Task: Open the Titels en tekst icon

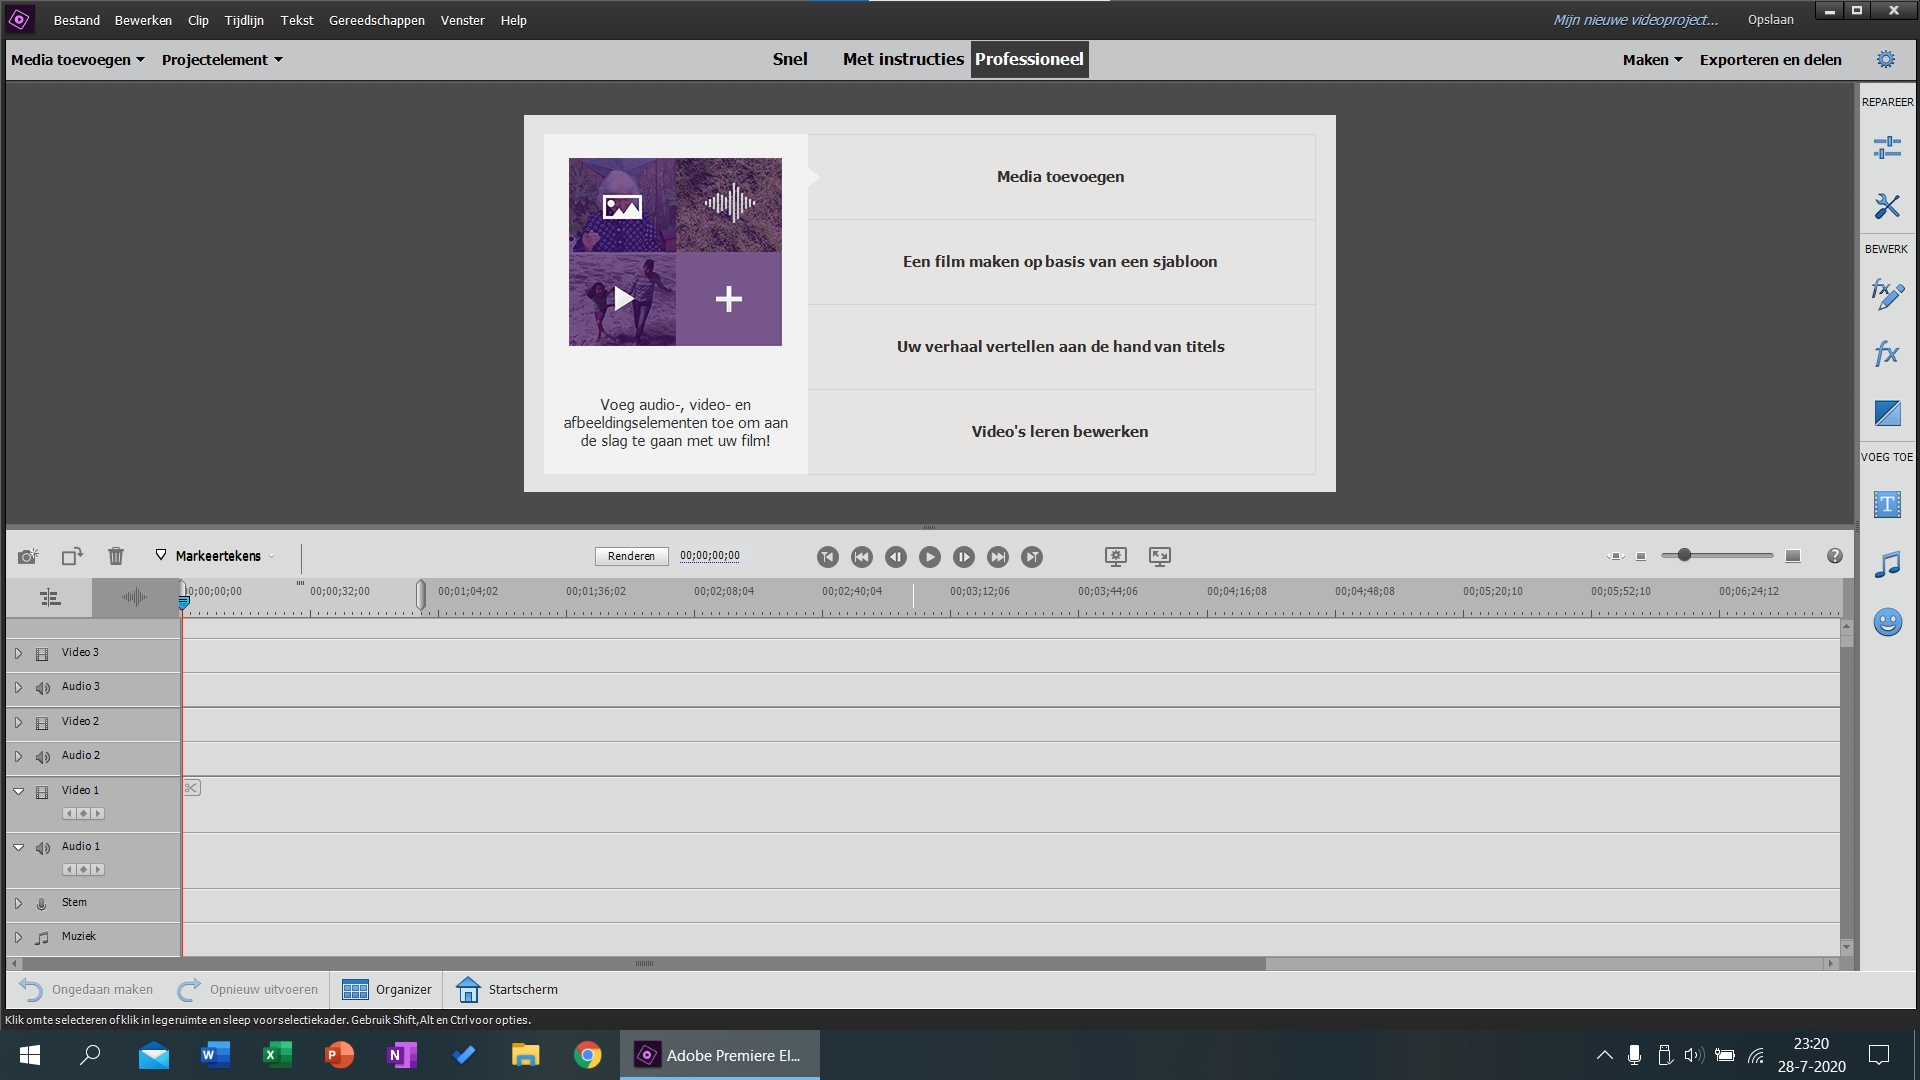Action: coord(1887,505)
